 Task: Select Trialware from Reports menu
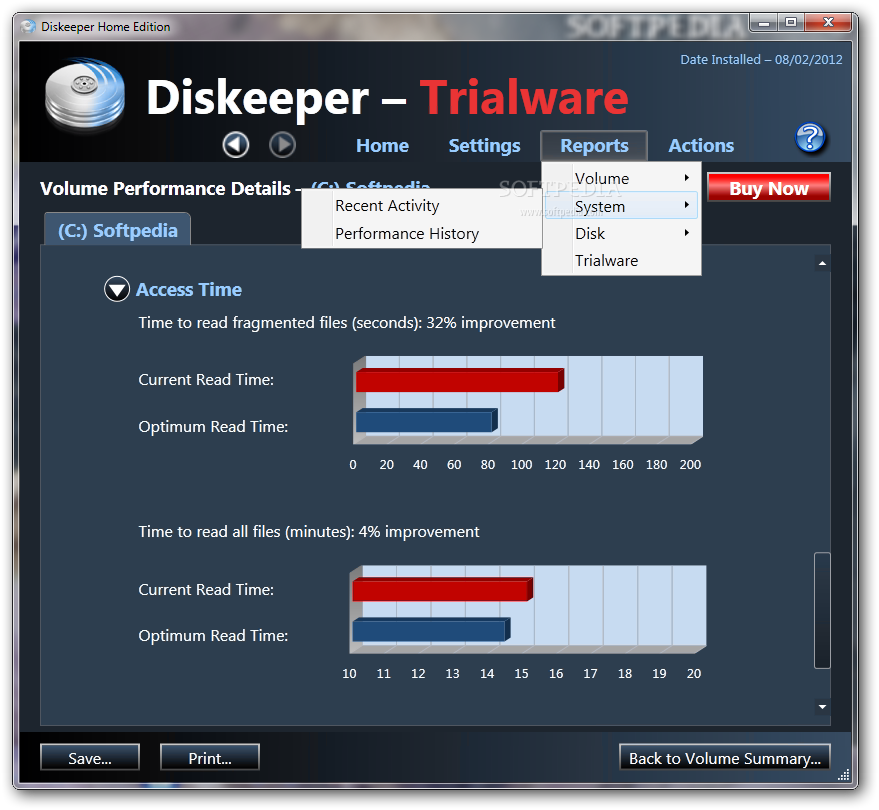(621, 261)
